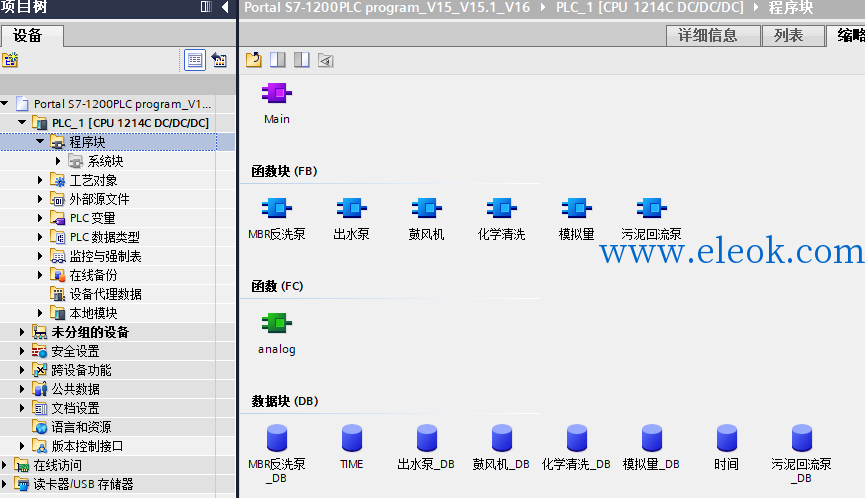The image size is (865, 498).
Task: Toggle the project tree table view icon
Action: (195, 60)
